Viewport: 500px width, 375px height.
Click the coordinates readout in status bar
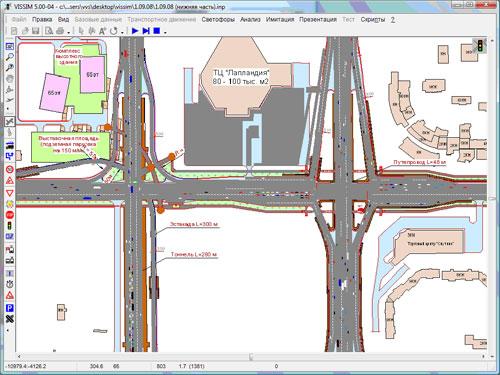(26, 366)
